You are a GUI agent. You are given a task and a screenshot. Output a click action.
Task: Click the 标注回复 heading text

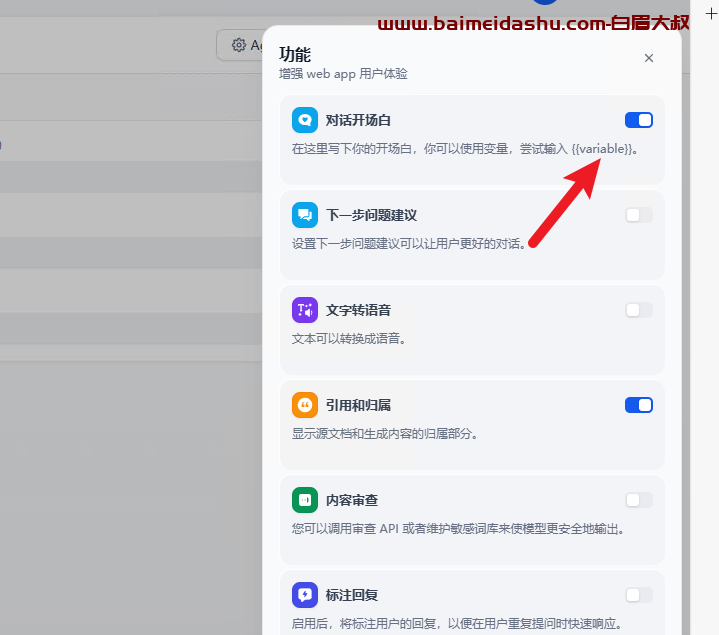352,595
